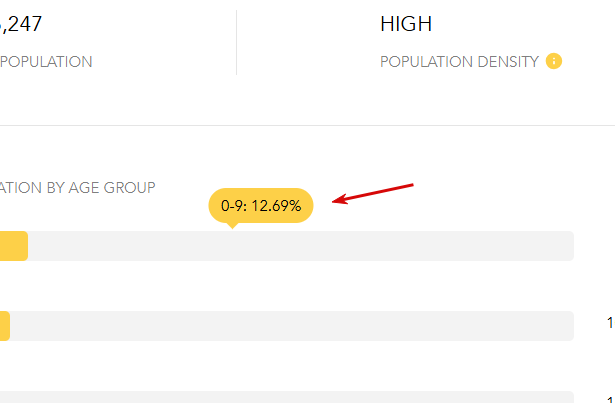The width and height of the screenshot is (615, 403).
Task: Click the tooltip's small downward pointer caret
Action: pyautogui.click(x=232, y=225)
